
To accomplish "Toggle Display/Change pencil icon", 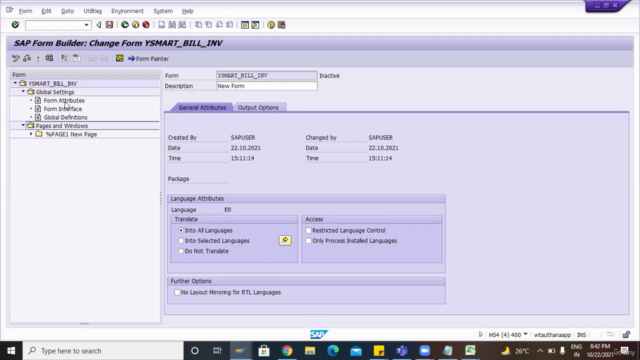I will click(16, 58).
